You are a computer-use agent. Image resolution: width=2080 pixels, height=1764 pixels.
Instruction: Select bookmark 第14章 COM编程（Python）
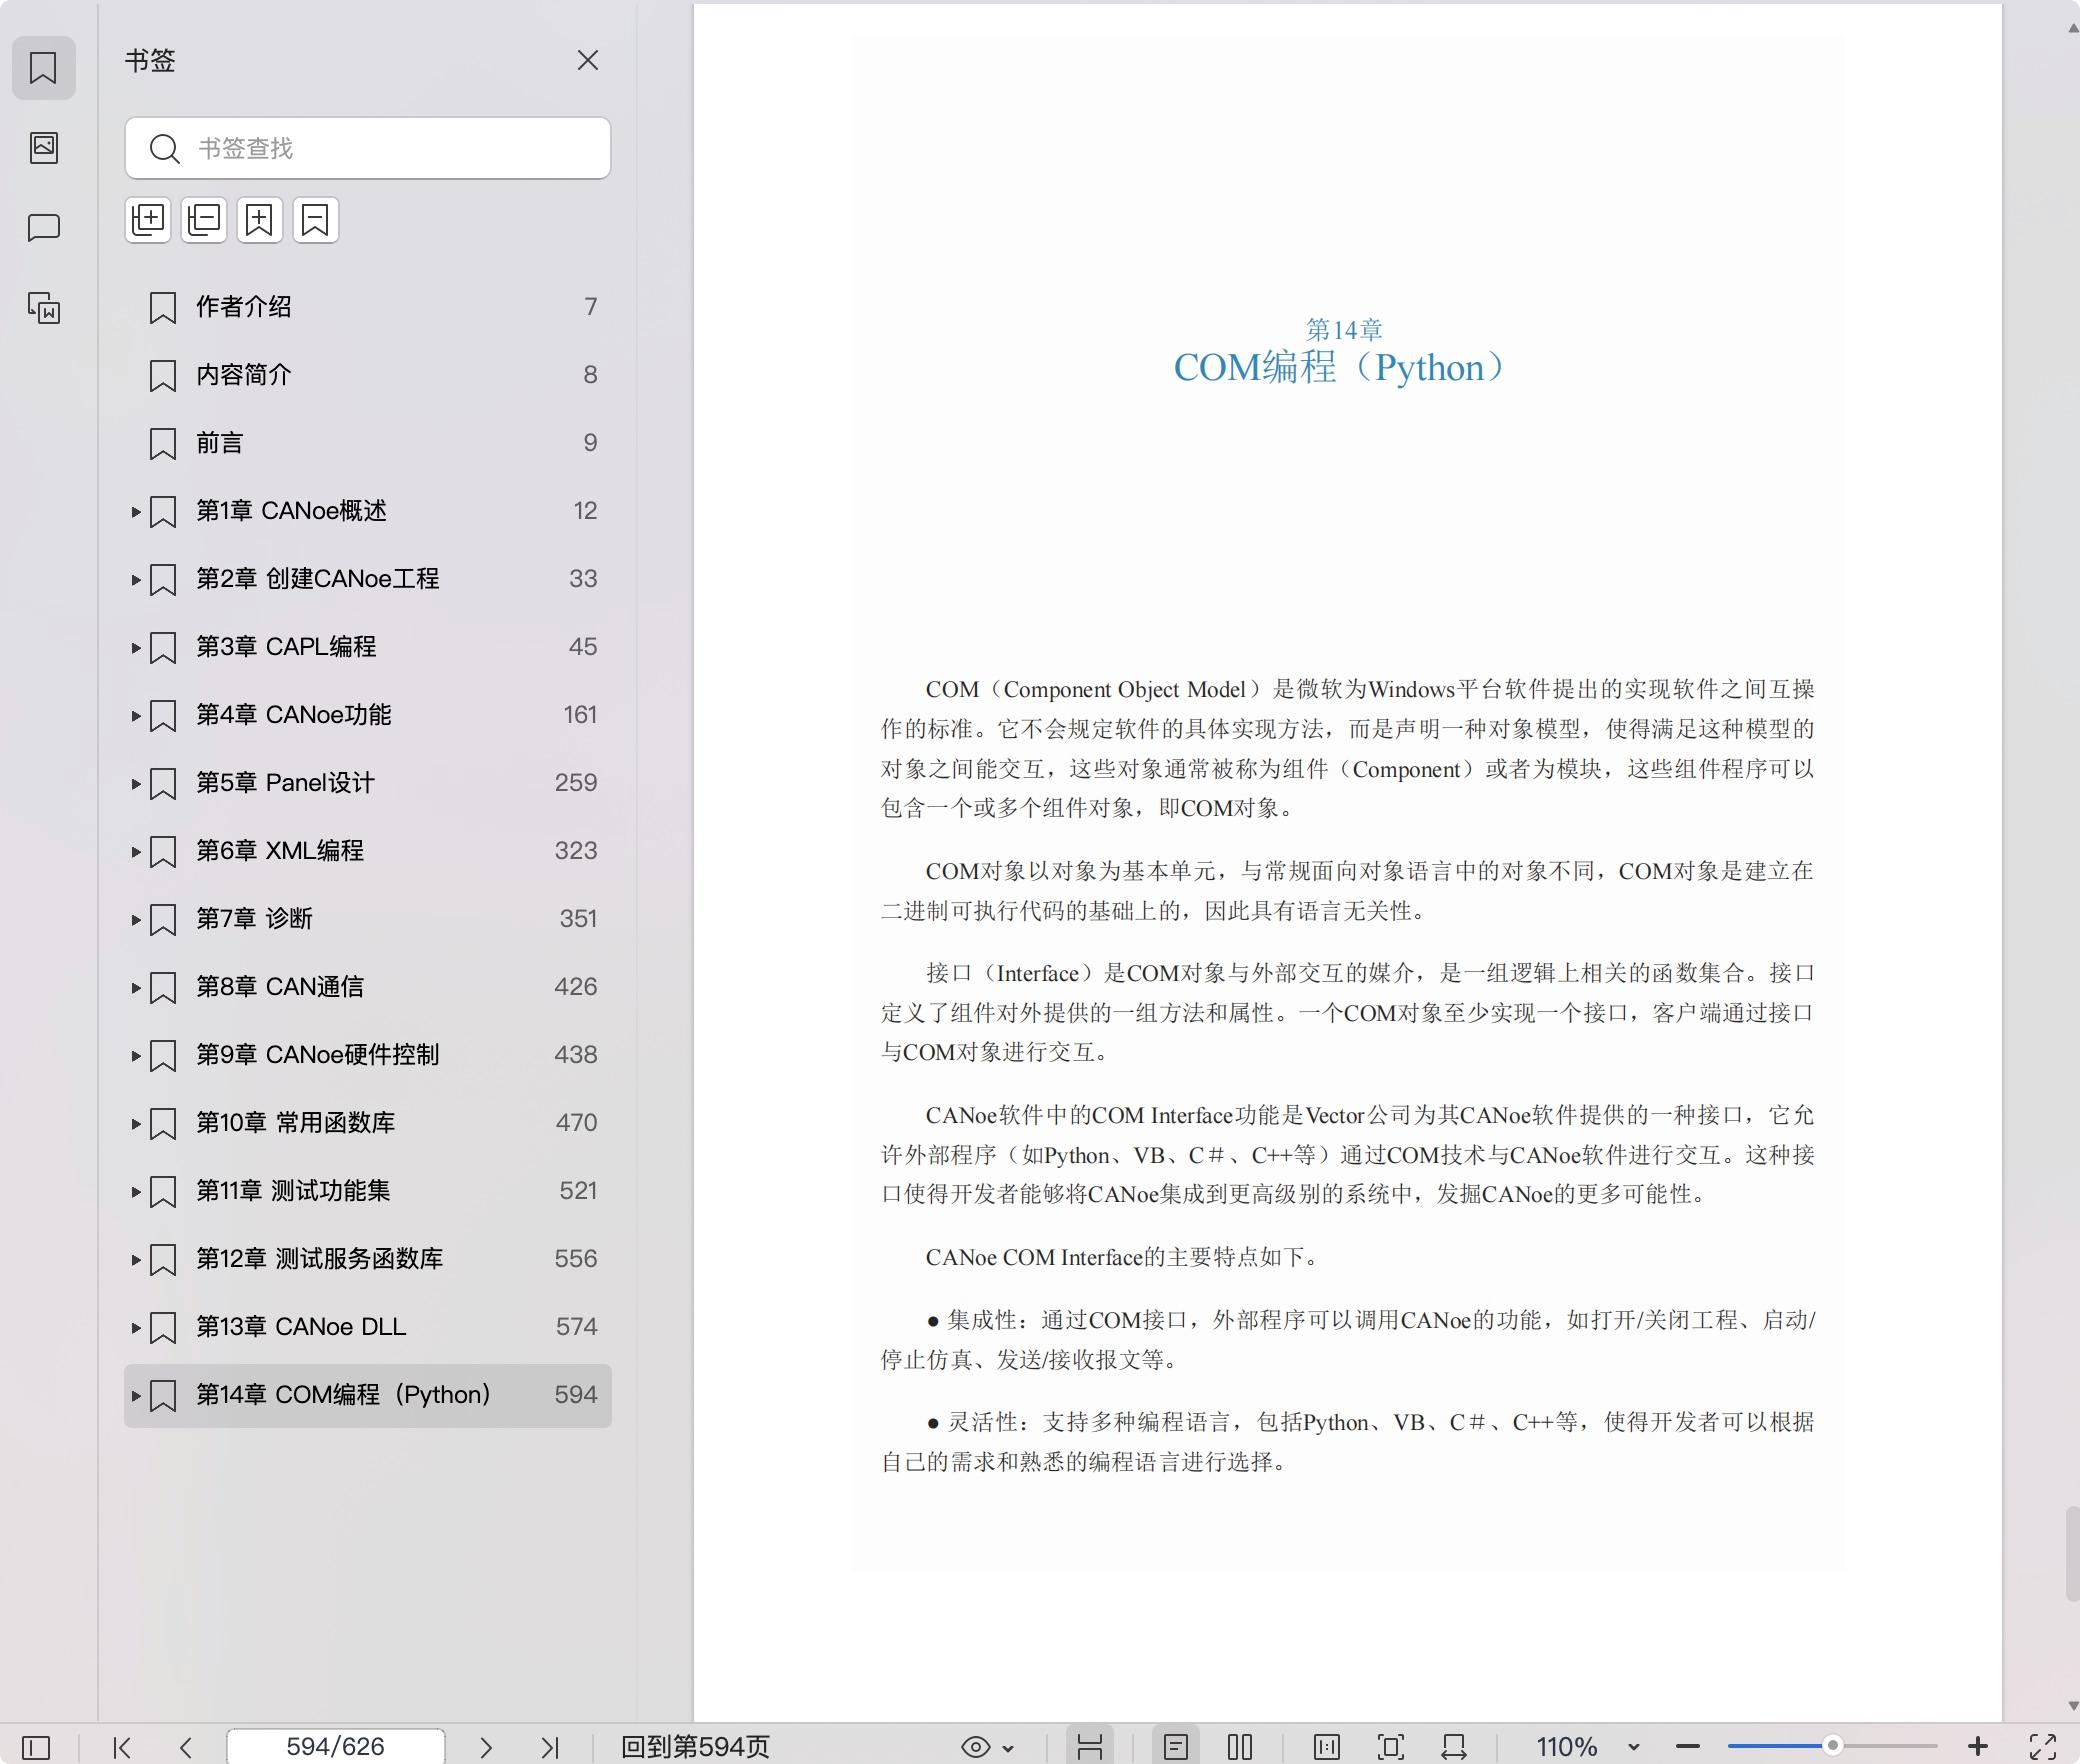pyautogui.click(x=343, y=1395)
